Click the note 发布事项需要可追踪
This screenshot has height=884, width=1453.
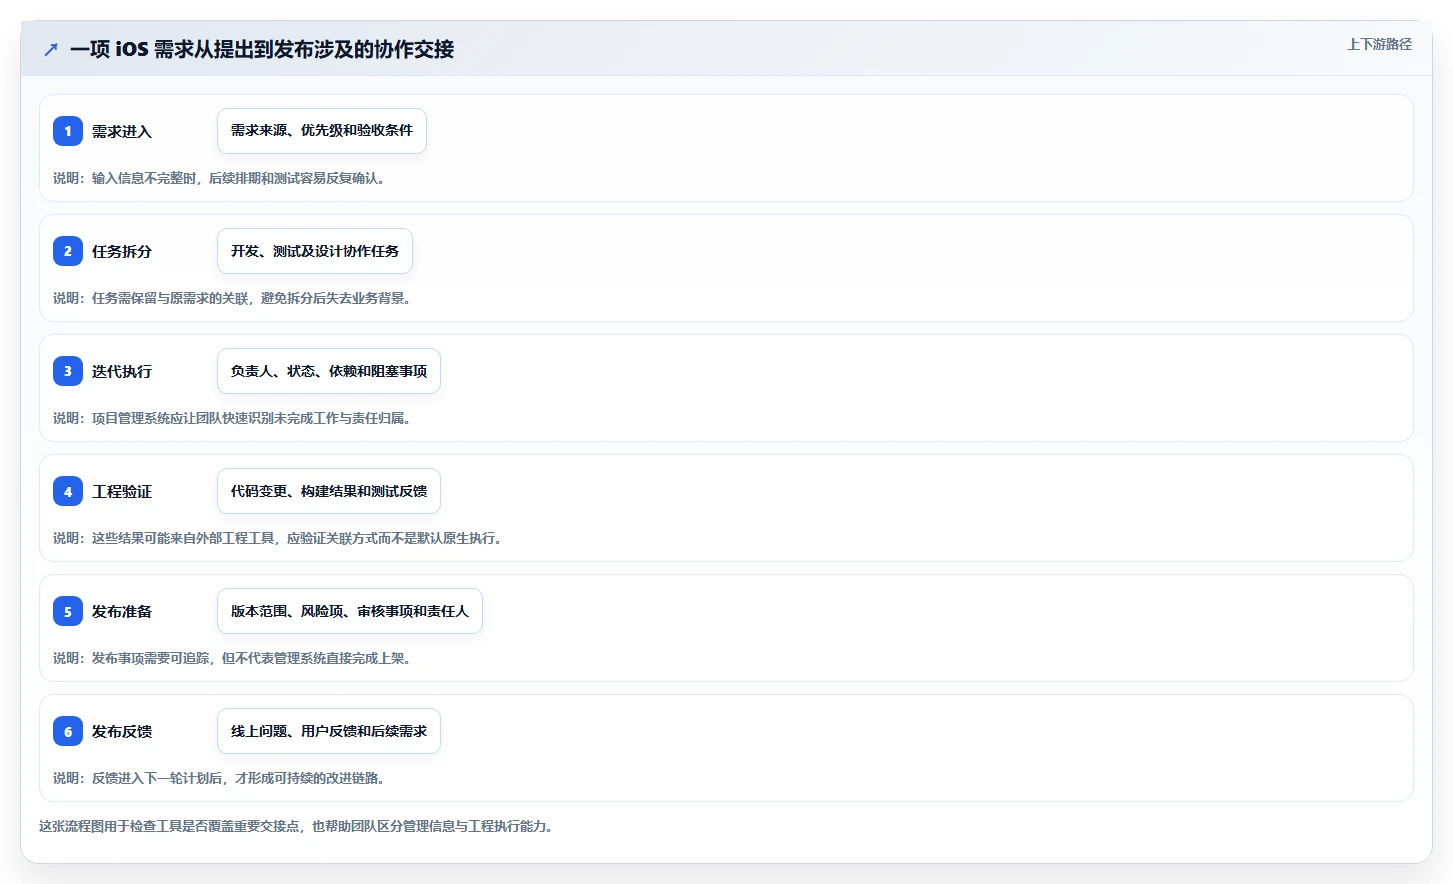233,658
